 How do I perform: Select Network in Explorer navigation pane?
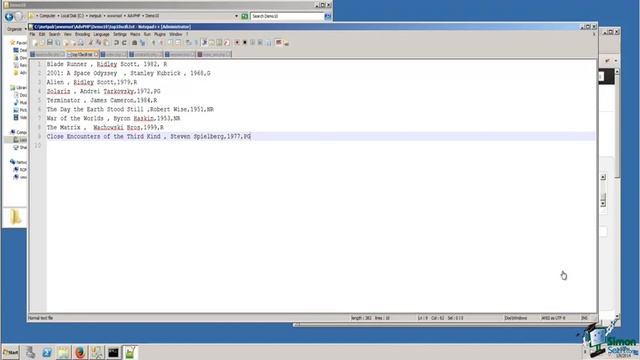(x=19, y=162)
